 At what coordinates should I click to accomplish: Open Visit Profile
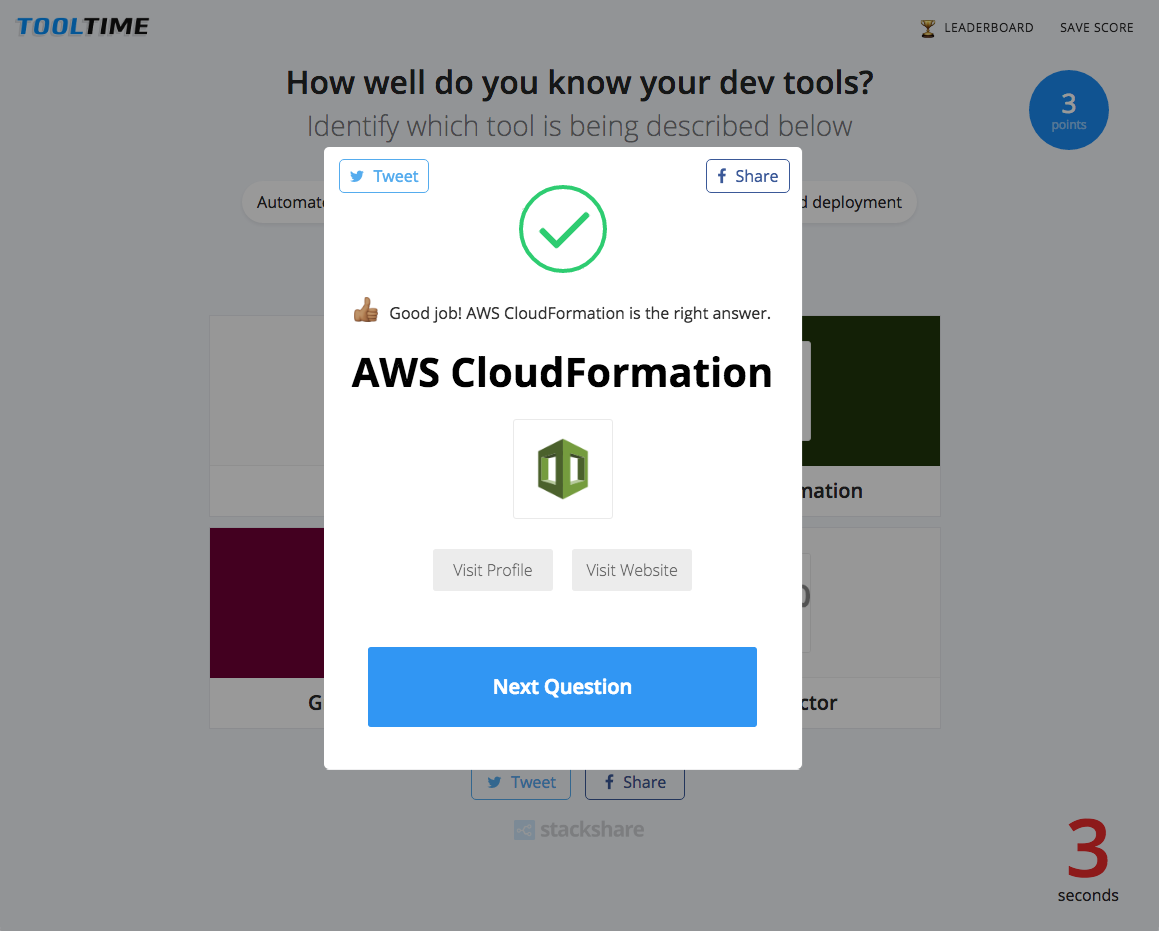point(492,570)
